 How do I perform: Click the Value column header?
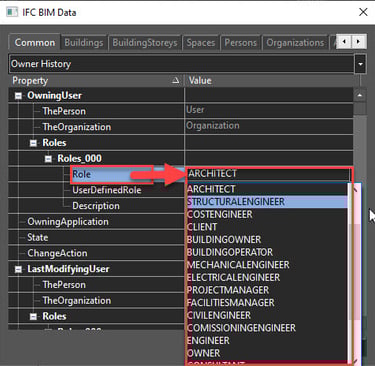[271, 80]
